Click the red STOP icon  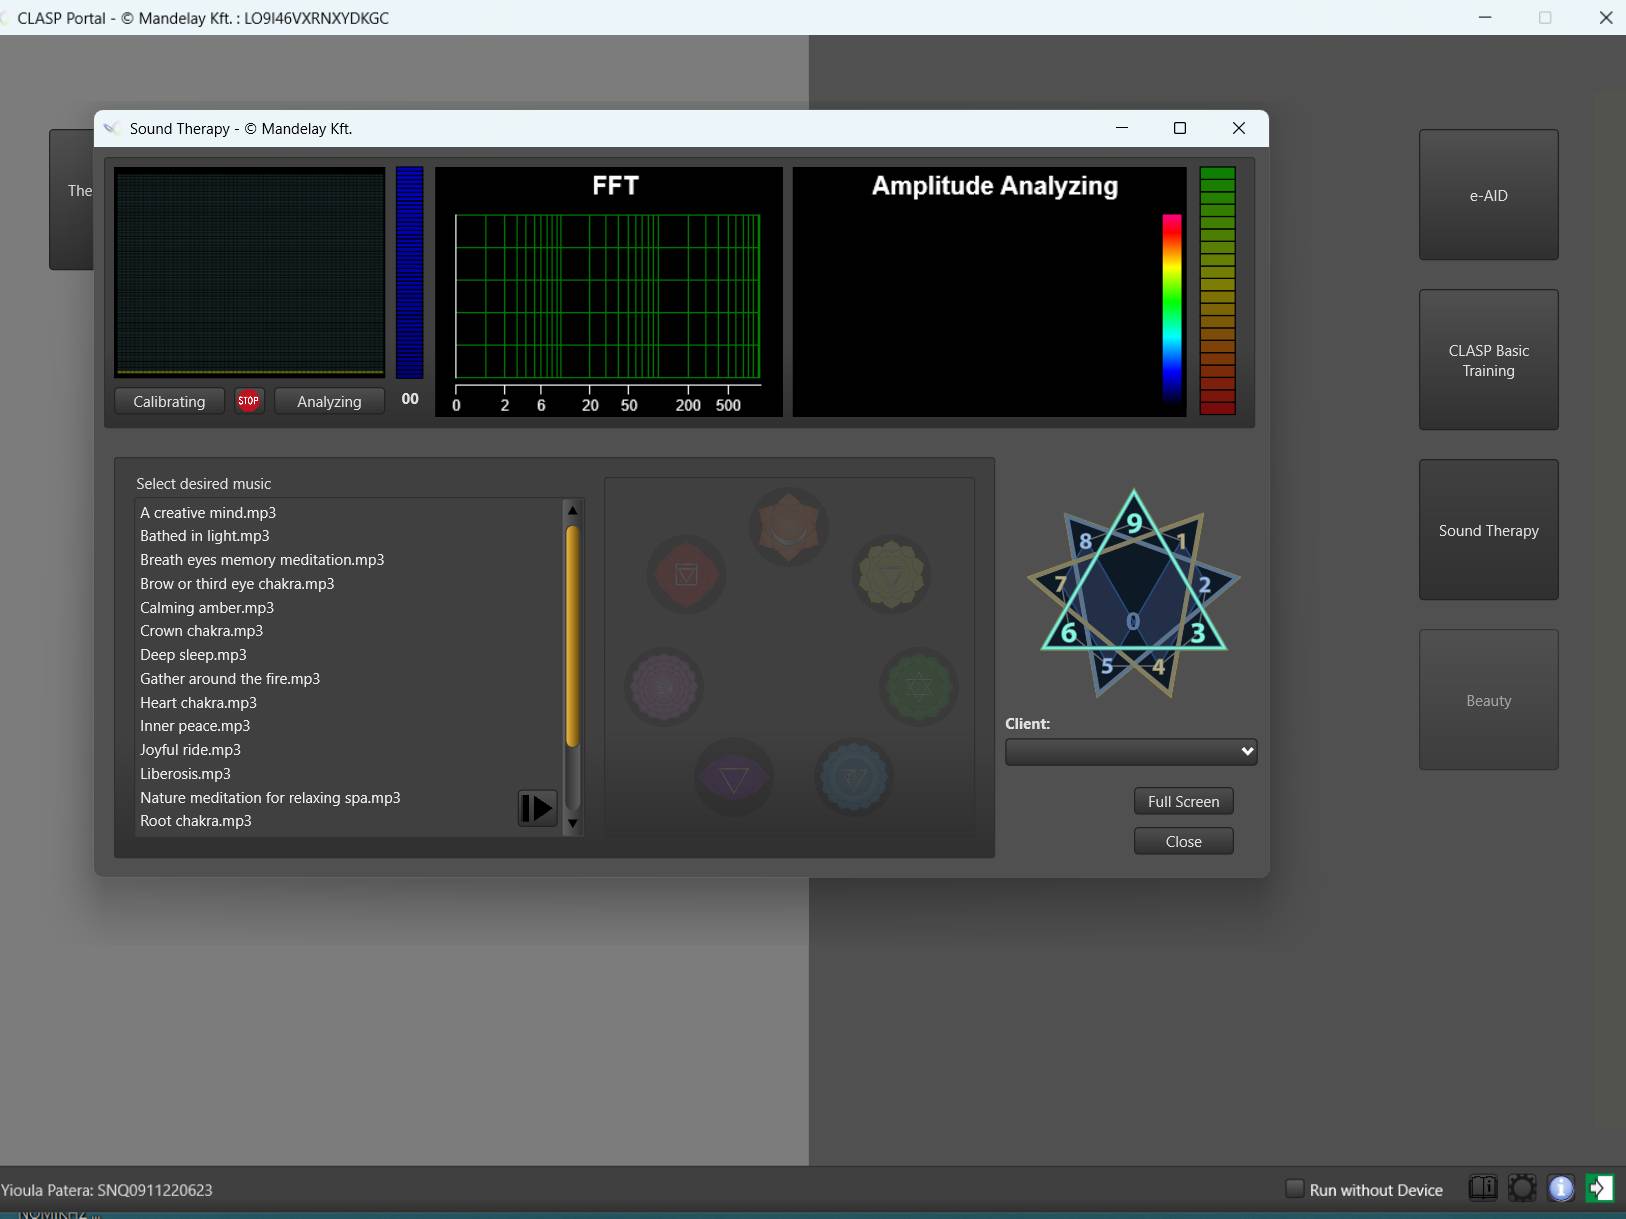click(x=249, y=401)
